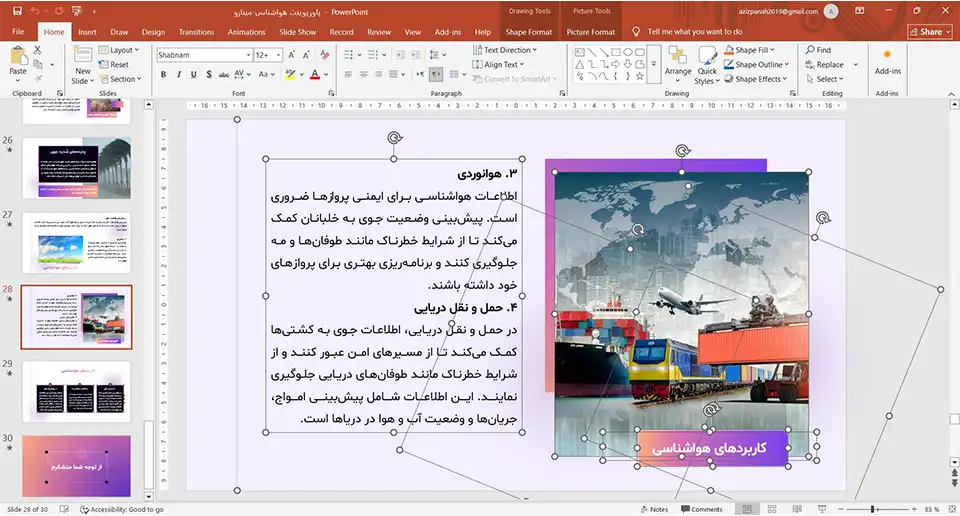Click Increase Font Size icon
The width and height of the screenshot is (960, 516).
[x=291, y=55]
